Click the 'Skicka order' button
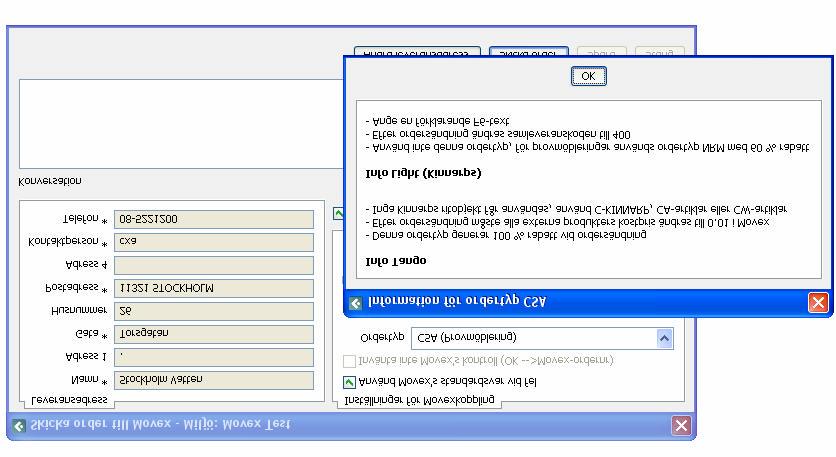The height and width of the screenshot is (457, 836). click(528, 52)
